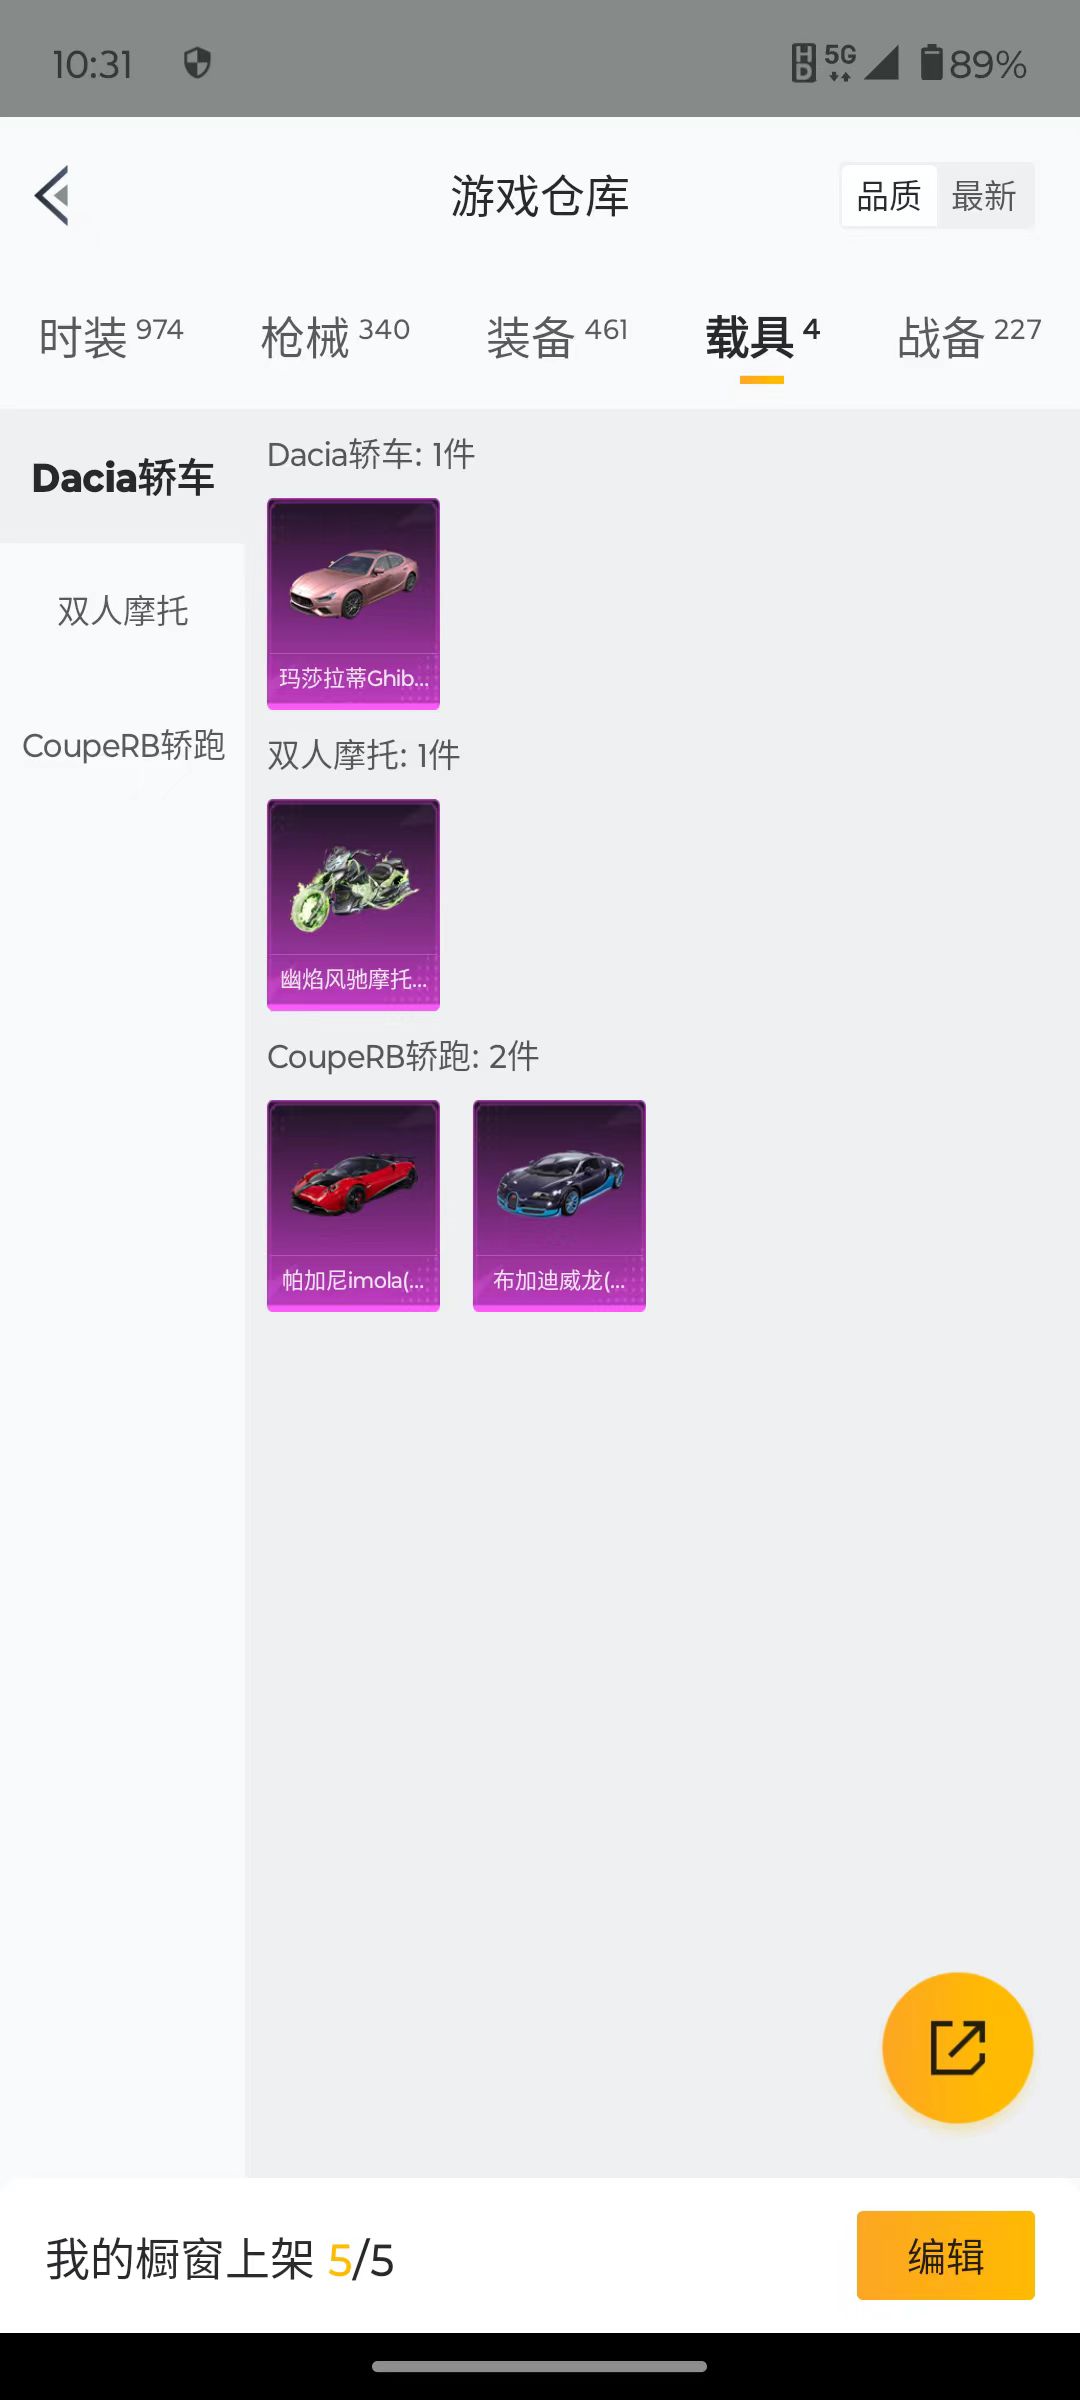
Task: Select the 载具 tab
Action: pos(762,337)
